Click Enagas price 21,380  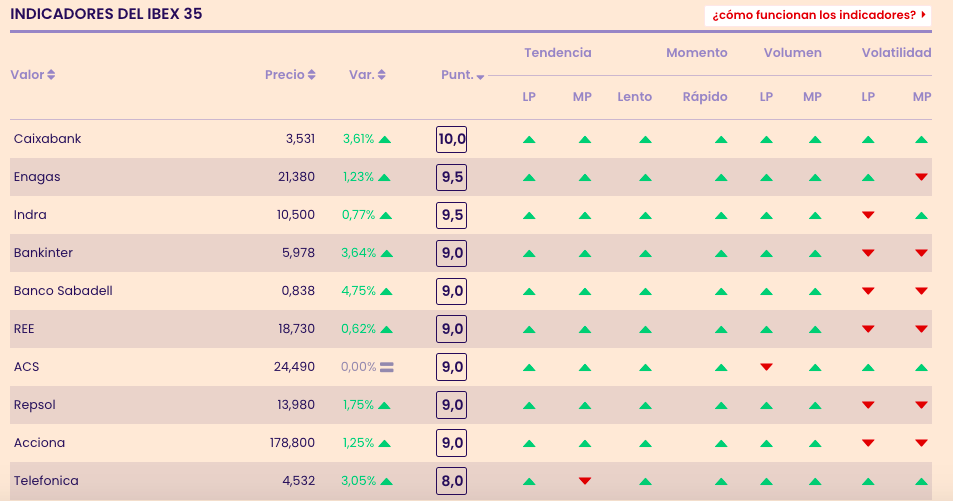(297, 177)
